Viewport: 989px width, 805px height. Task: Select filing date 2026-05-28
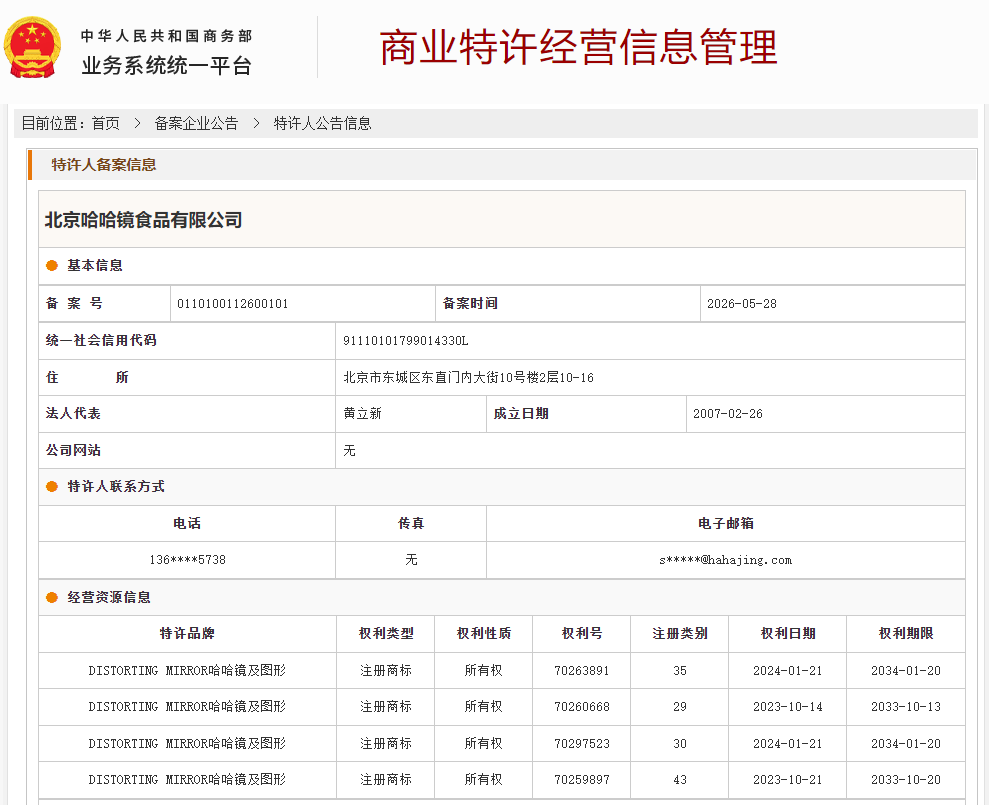[742, 303]
